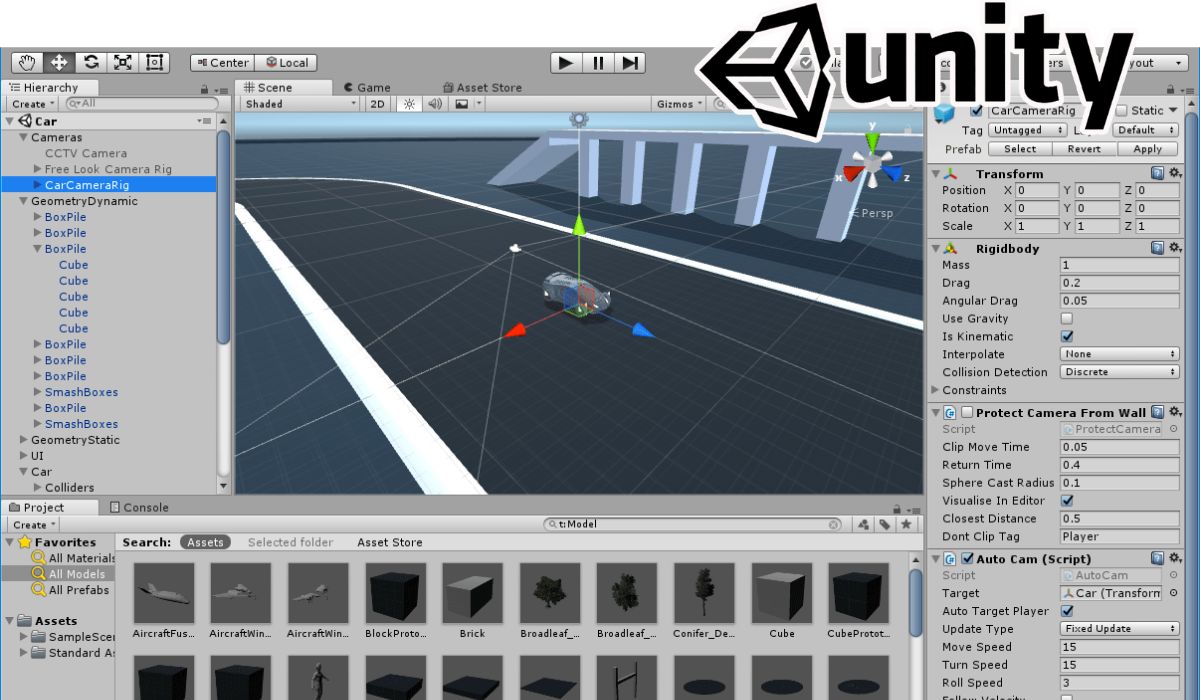Expand the Constraints section
1200x700 pixels.
tap(936, 390)
